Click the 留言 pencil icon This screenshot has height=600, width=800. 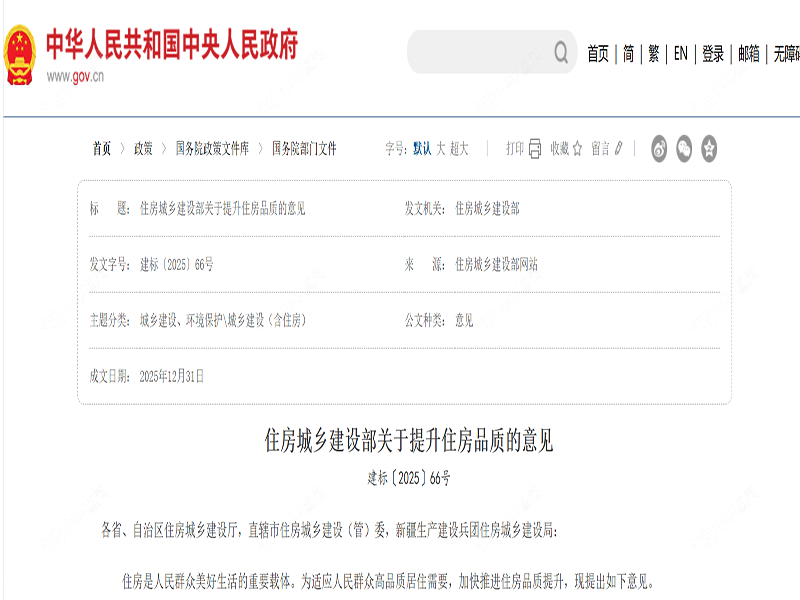pos(619,148)
